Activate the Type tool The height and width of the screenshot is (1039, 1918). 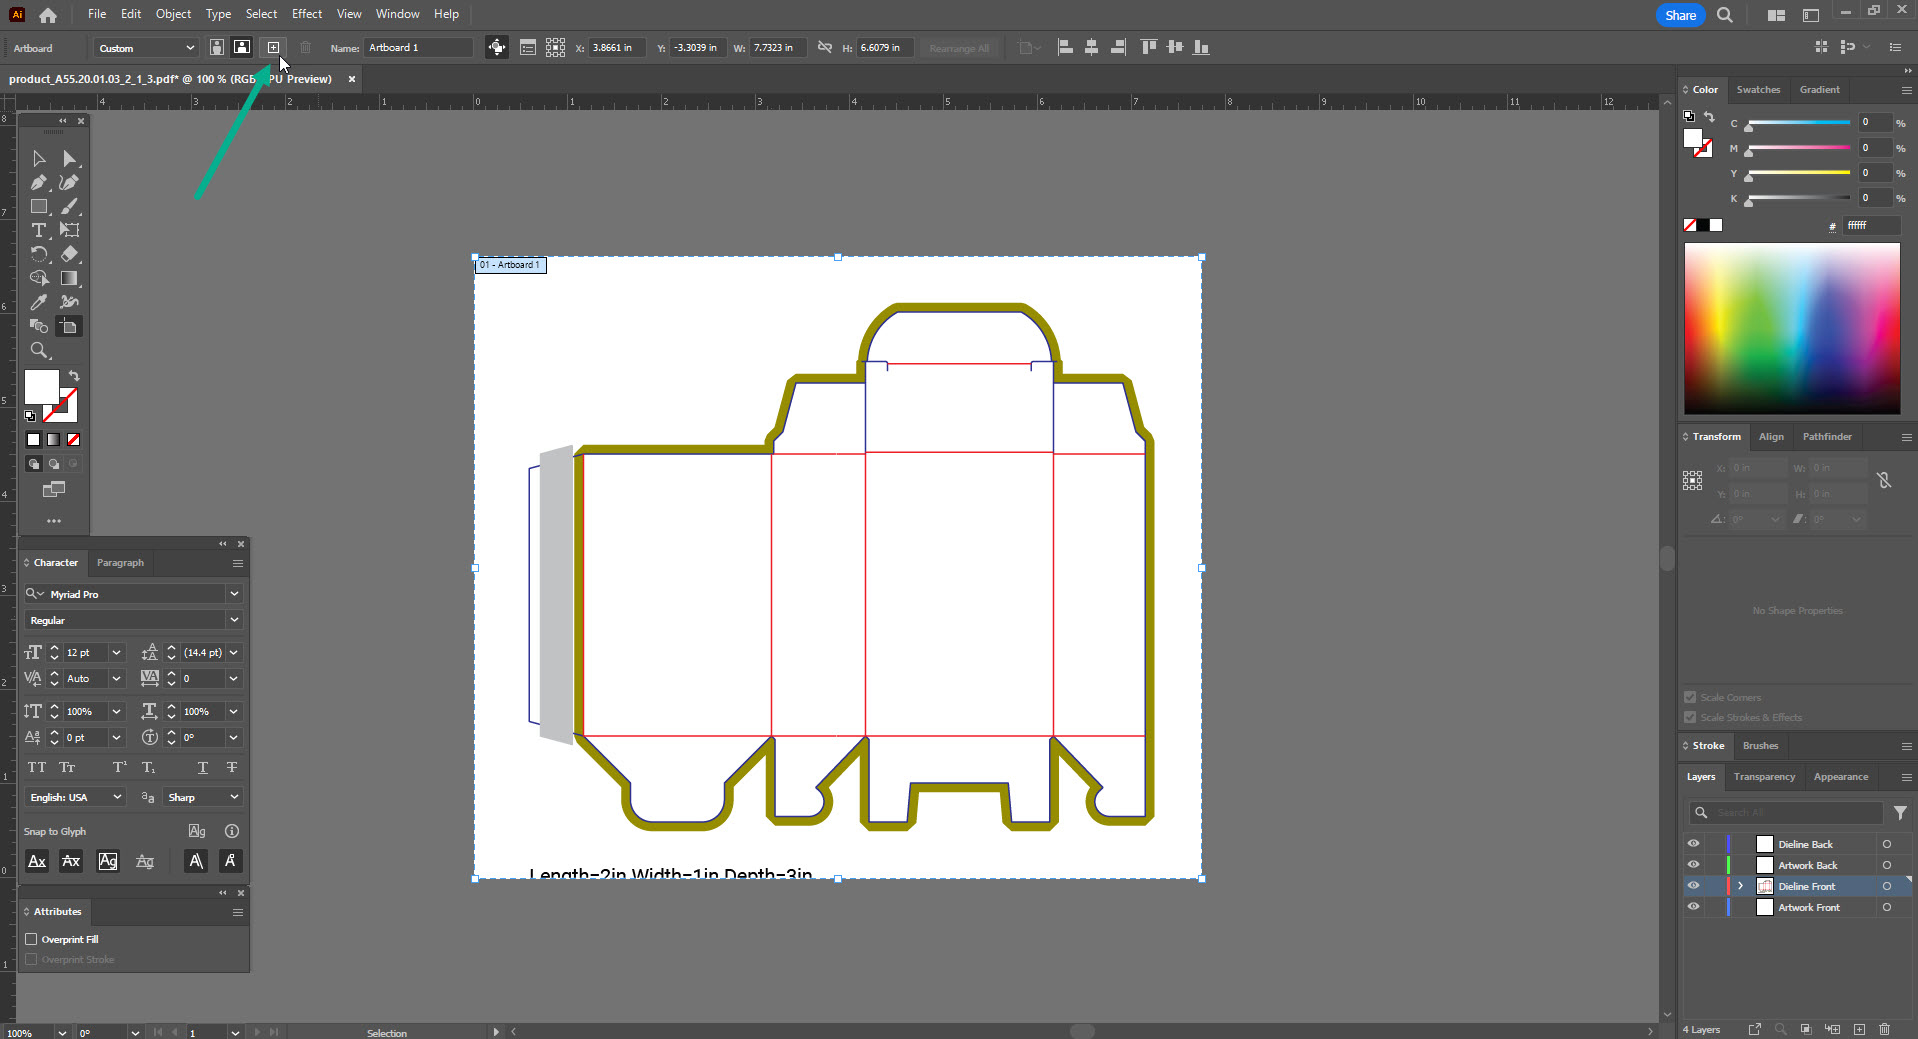[38, 231]
